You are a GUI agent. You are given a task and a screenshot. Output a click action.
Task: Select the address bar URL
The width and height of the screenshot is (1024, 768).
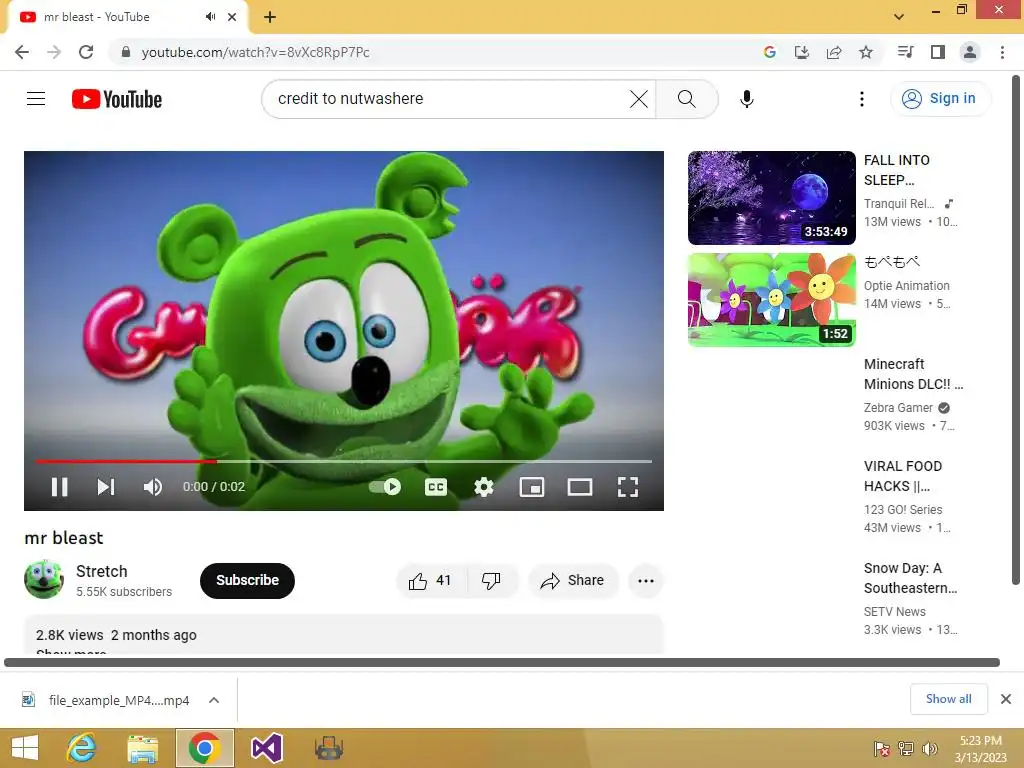pos(255,52)
